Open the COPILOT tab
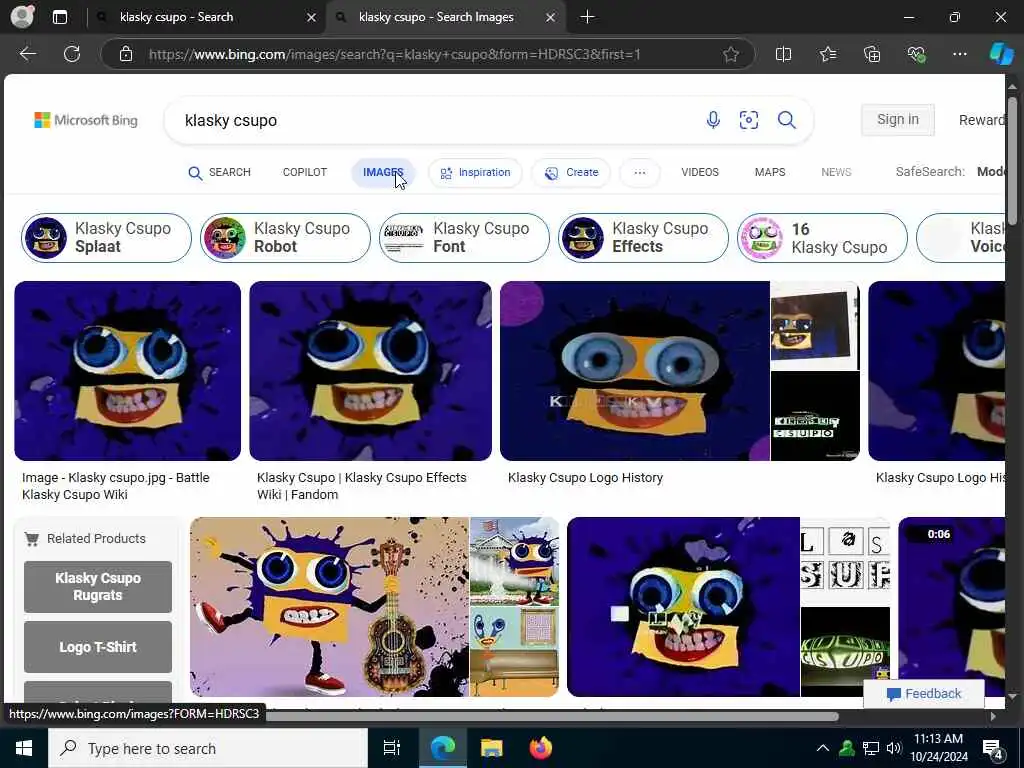Viewport: 1024px width, 768px height. [304, 172]
